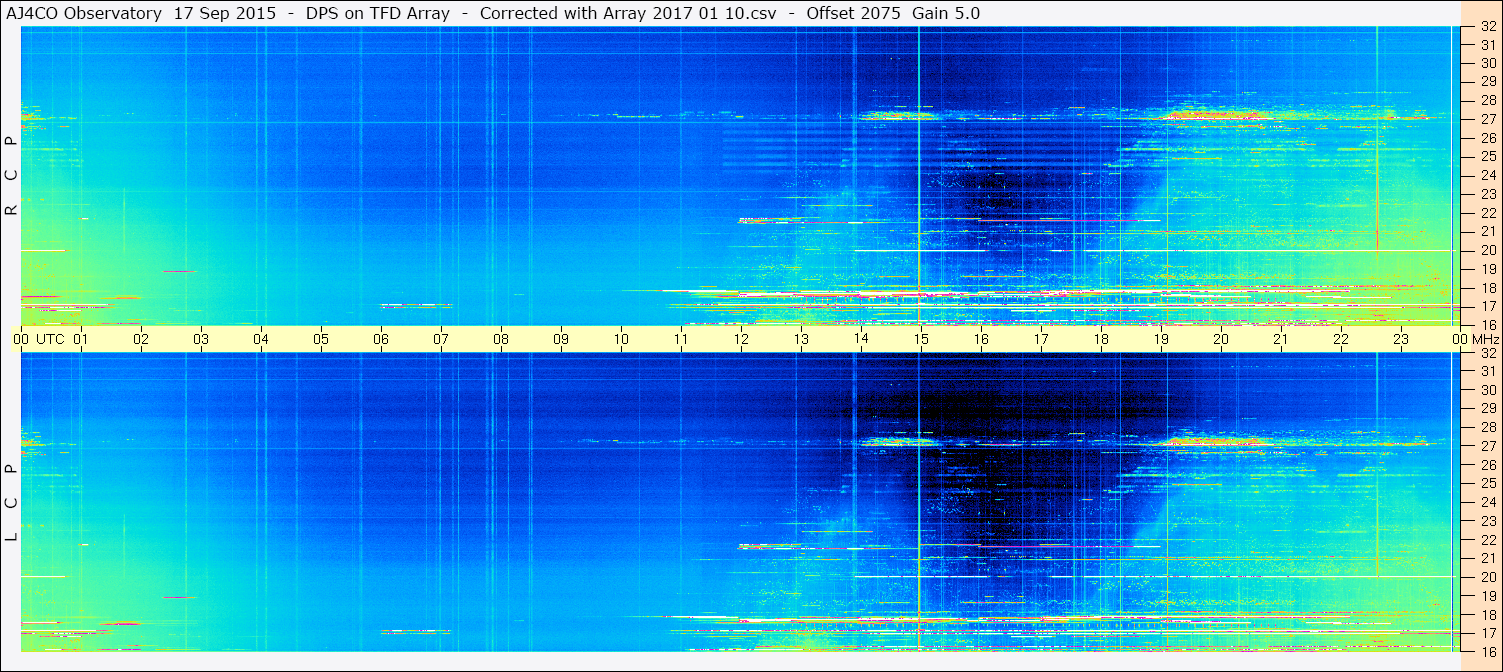The image size is (1503, 672).
Task: Click the 17 MHz label in LCP panel
Action: click(x=1488, y=633)
